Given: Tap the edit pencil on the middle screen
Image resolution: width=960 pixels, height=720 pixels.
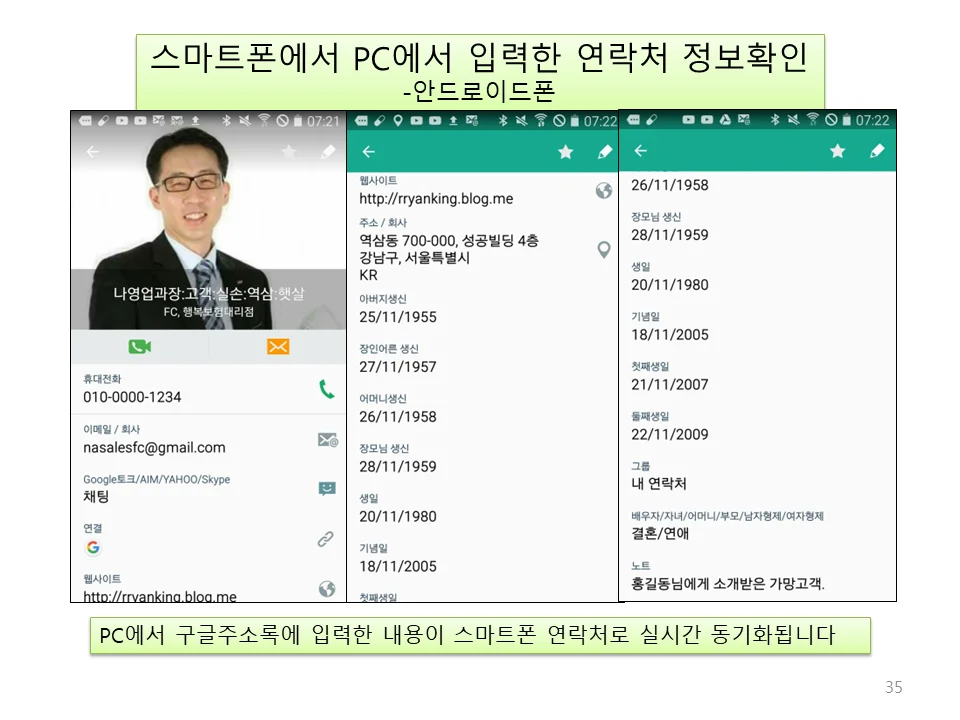Looking at the screenshot, I should 603,150.
